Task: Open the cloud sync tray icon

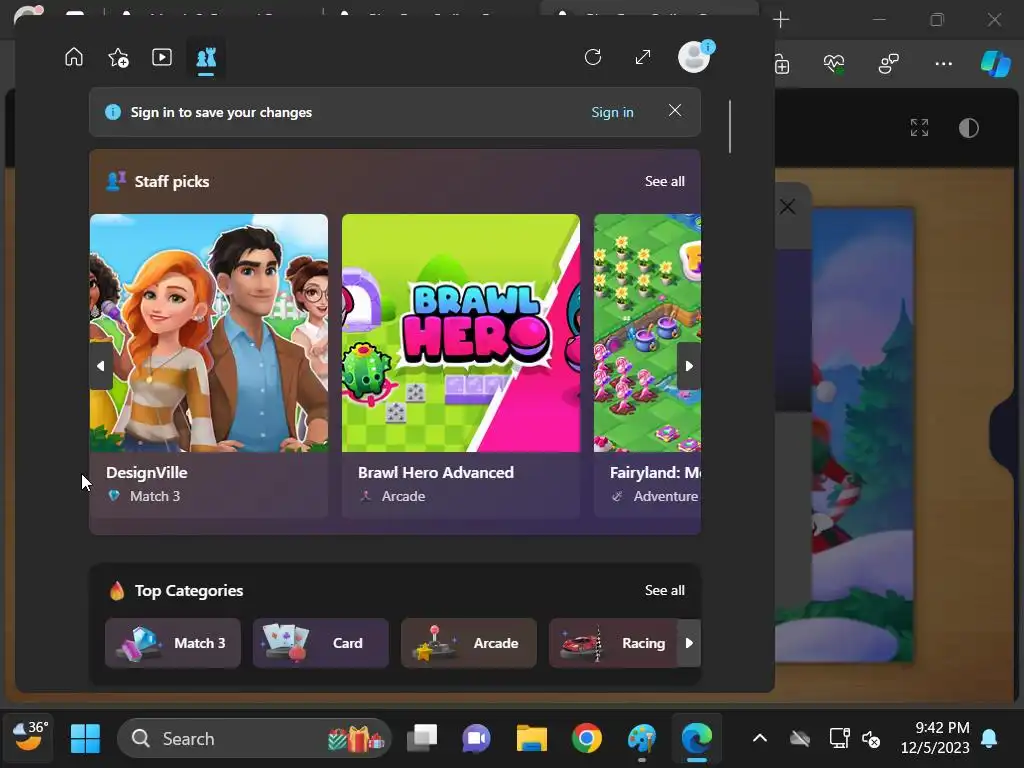Action: (x=799, y=739)
